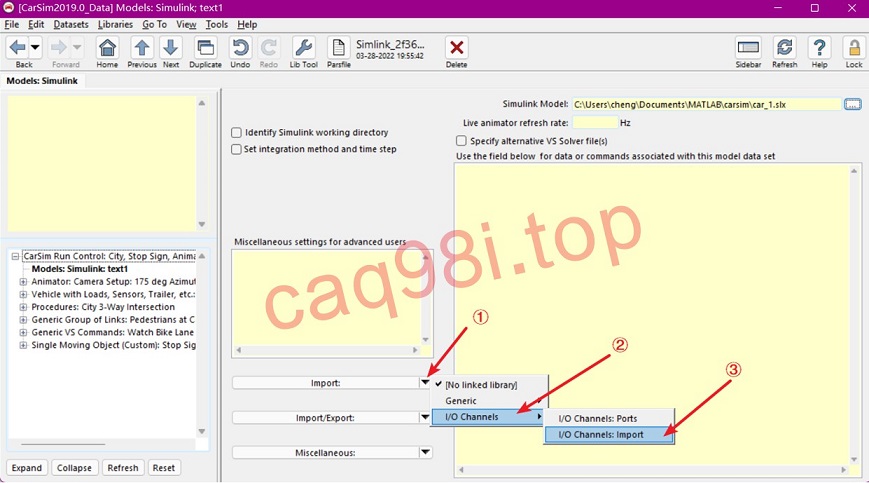This screenshot has height=483, width=869.
Task: Go to Home screen icon
Action: (x=107, y=48)
